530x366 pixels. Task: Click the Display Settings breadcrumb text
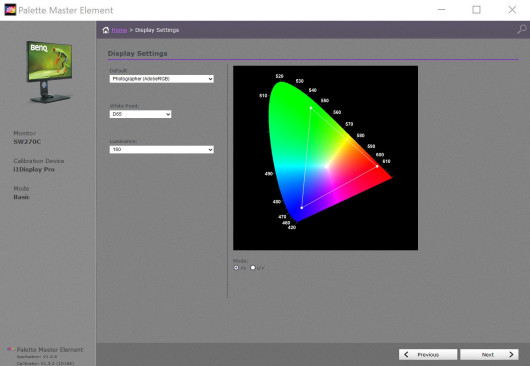[157, 30]
